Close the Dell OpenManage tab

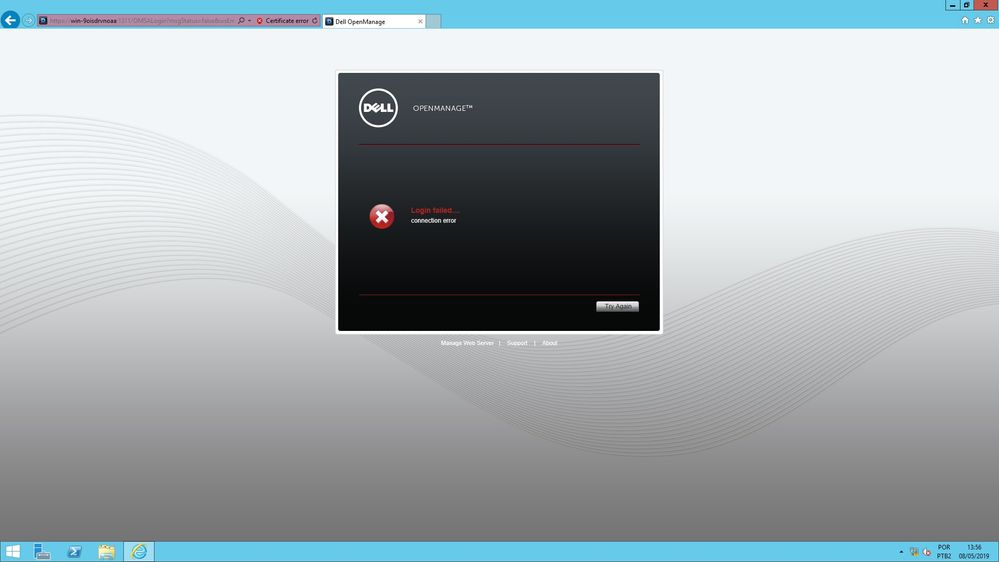(x=420, y=21)
